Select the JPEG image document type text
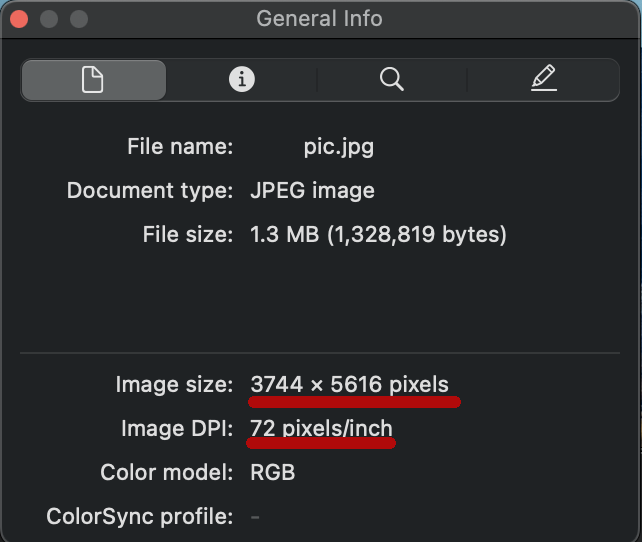This screenshot has width=642, height=542. tap(312, 190)
